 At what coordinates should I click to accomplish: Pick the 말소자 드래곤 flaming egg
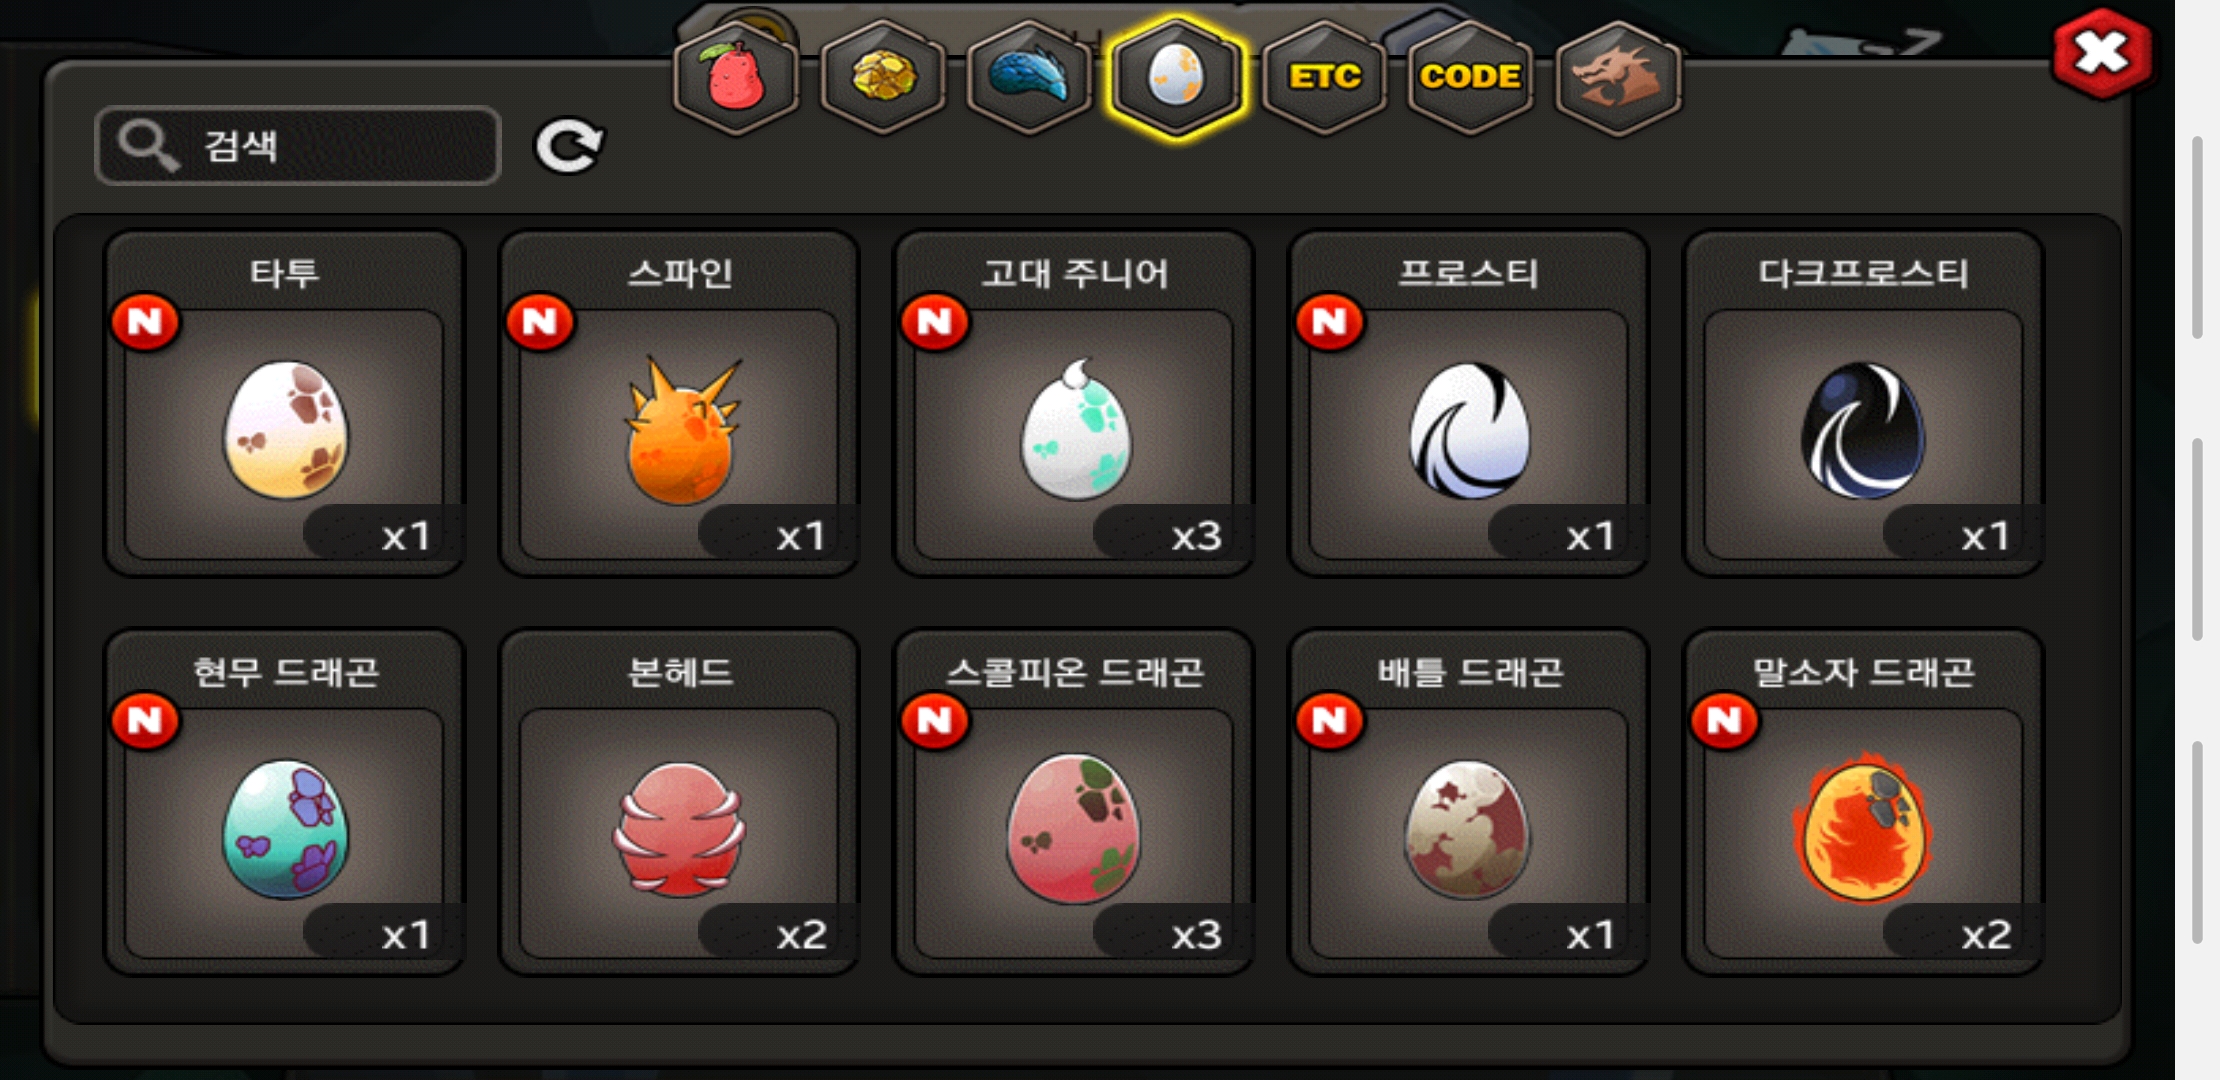[1863, 802]
